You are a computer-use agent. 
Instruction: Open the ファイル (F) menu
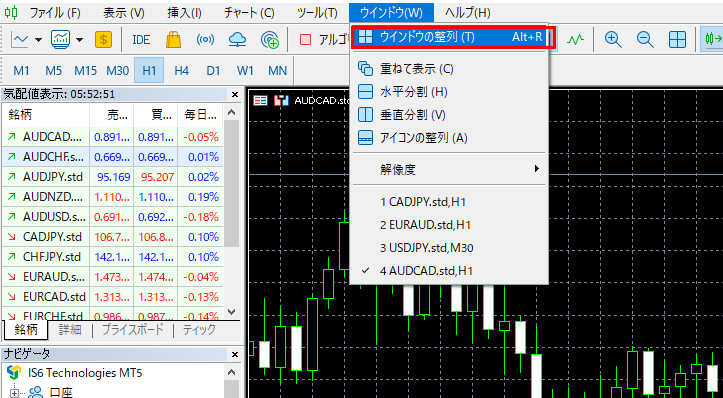pyautogui.click(x=55, y=13)
